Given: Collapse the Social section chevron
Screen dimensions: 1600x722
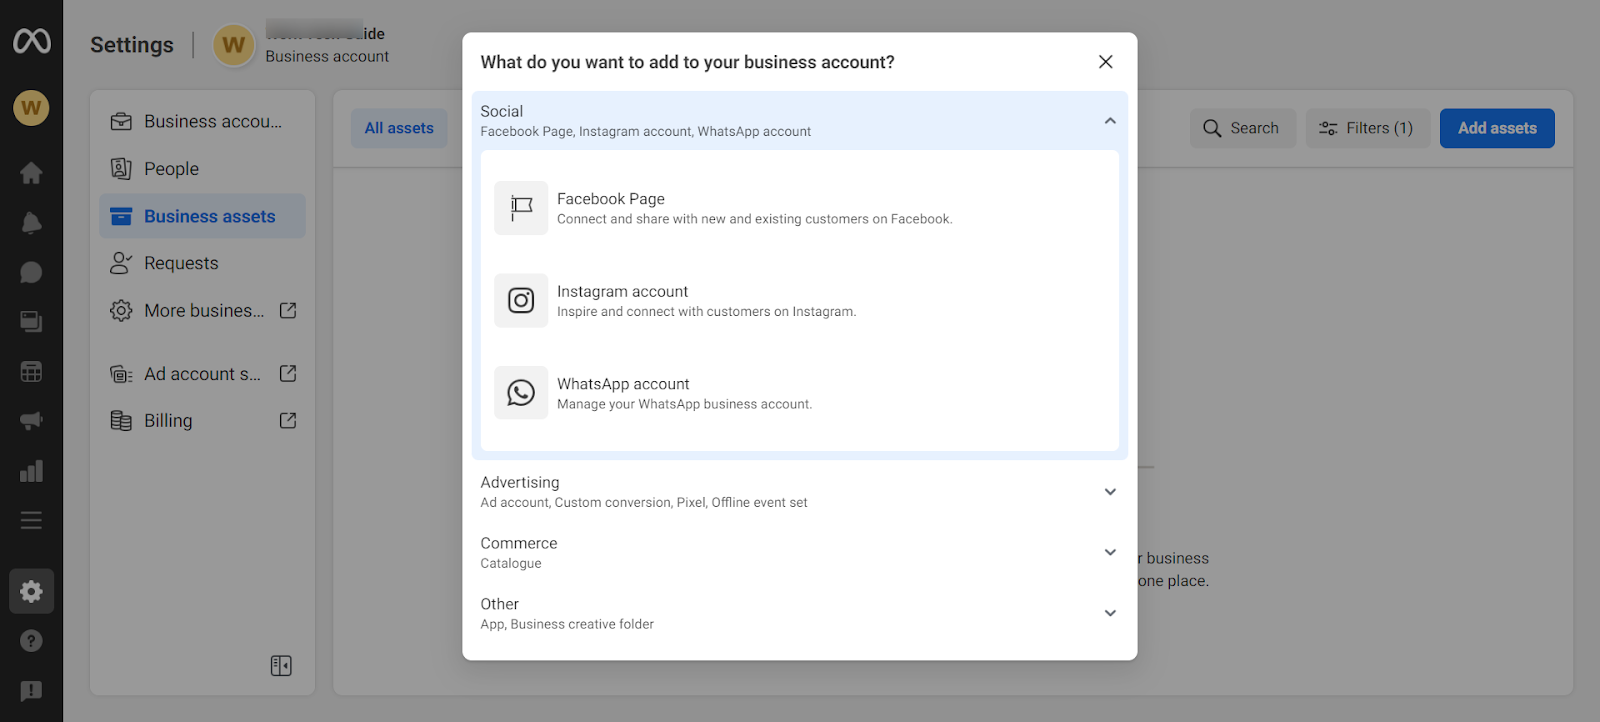Looking at the screenshot, I should tap(1110, 121).
